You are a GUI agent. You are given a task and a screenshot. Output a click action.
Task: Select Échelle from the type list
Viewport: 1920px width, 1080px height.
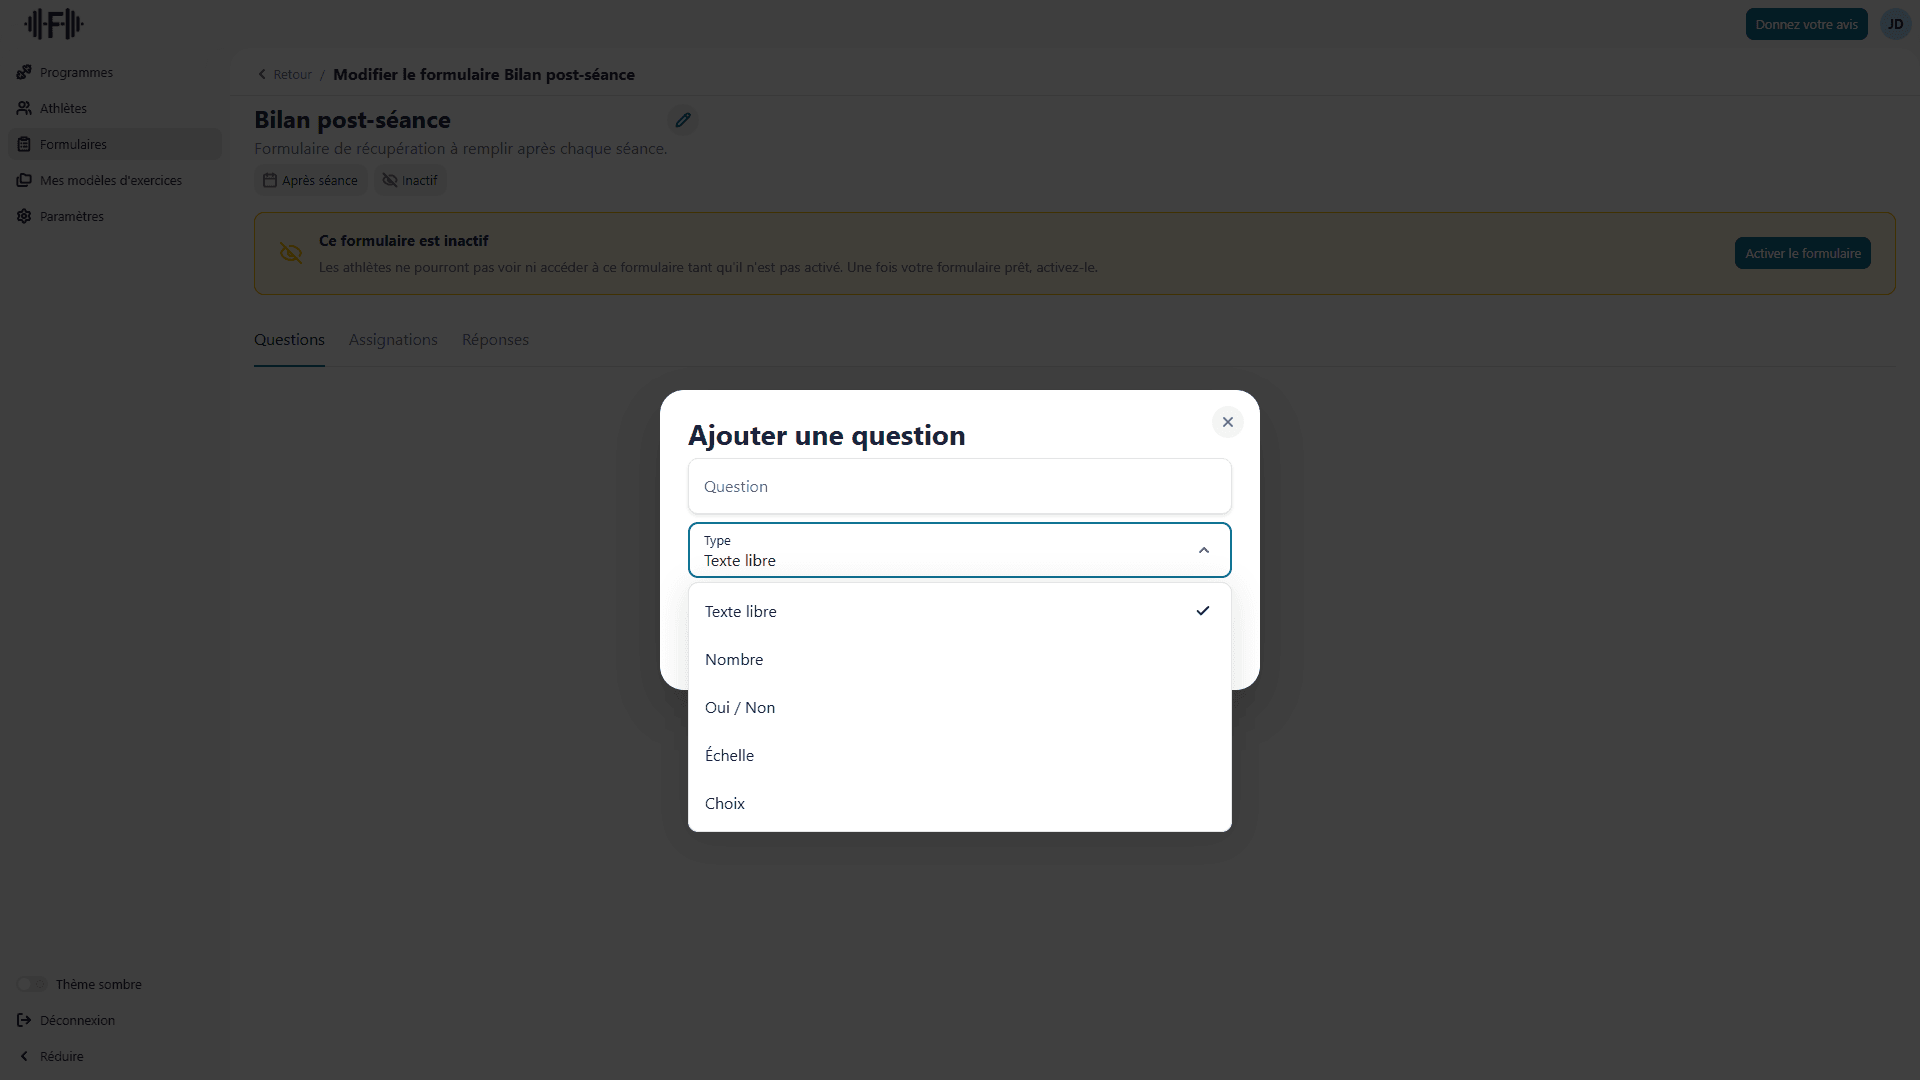pyautogui.click(x=729, y=755)
